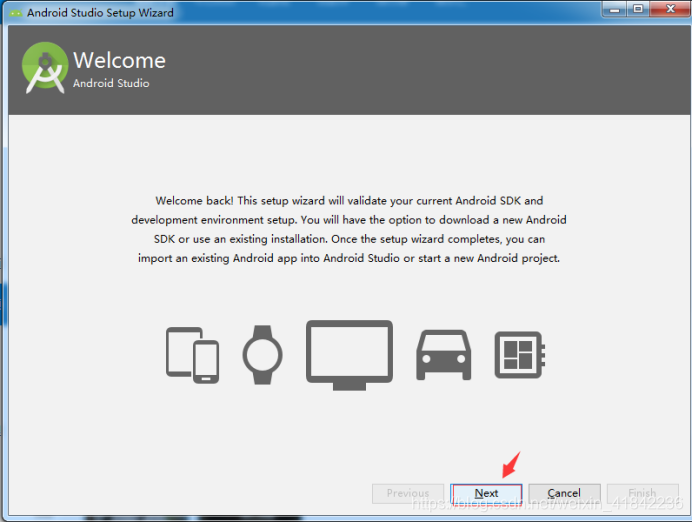Viewport: 693px width, 522px height.
Task: Click the Next button
Action: (x=486, y=493)
